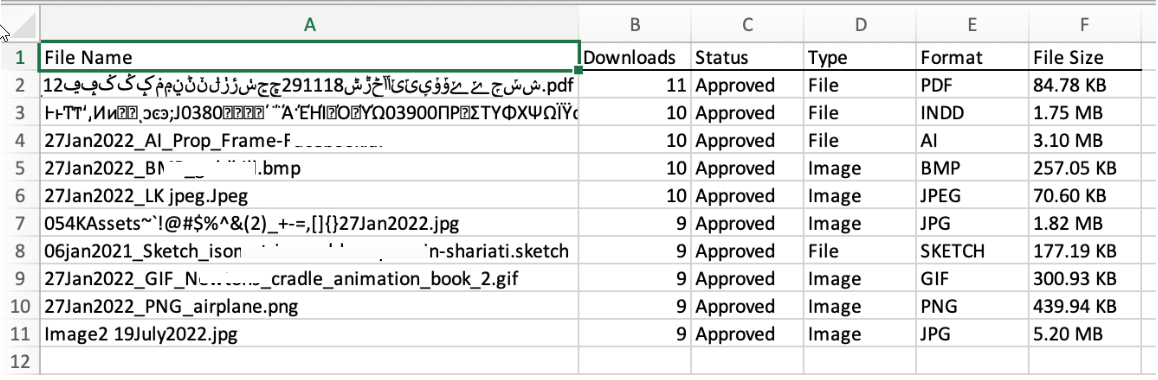Select the 27Jan2022_AI_Prop_Frame cell
Image resolution: width=1158 pixels, height=380 pixels.
[x=309, y=140]
